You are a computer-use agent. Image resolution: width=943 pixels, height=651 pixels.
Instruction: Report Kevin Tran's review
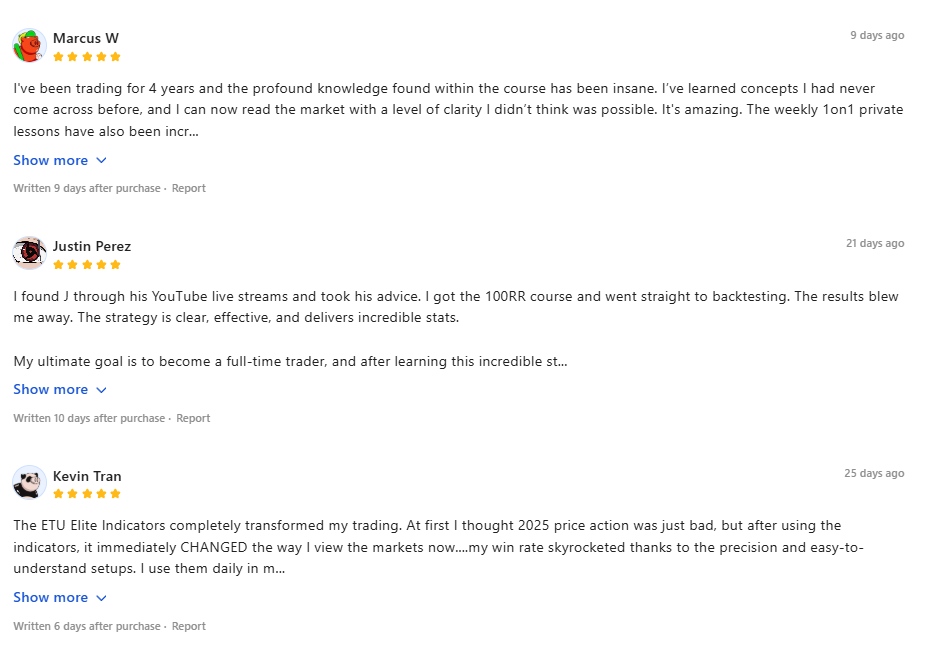click(x=189, y=626)
